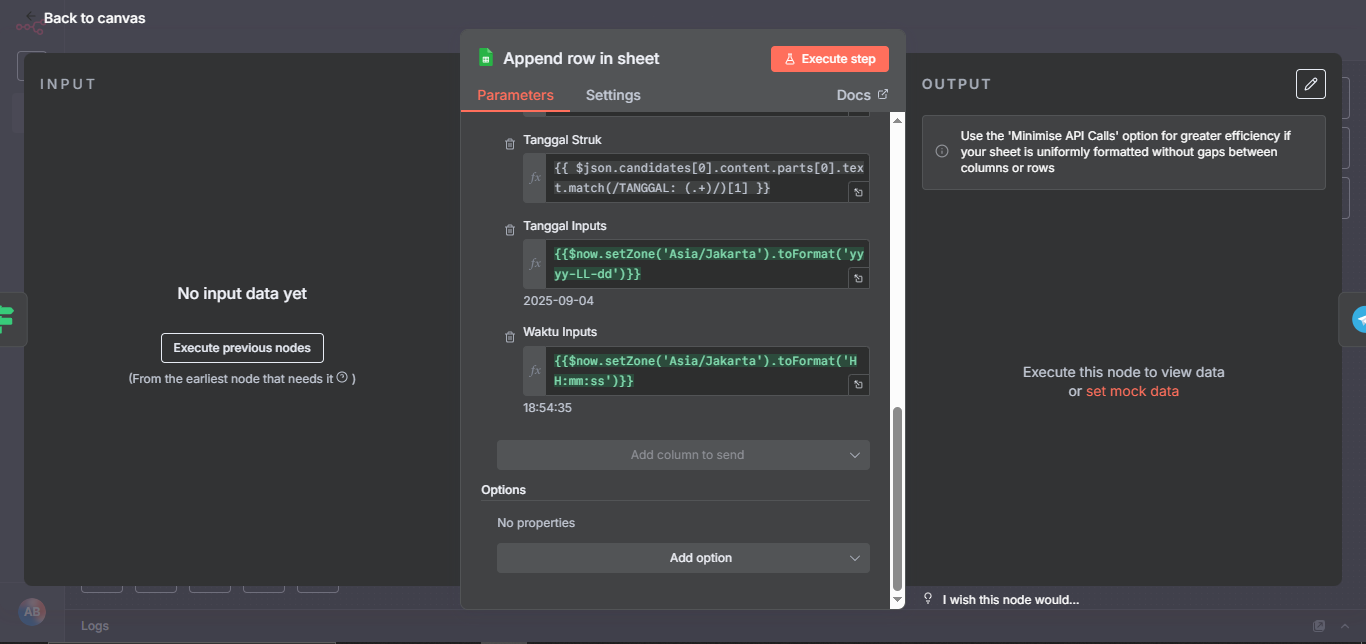This screenshot has height=644, width=1366.
Task: Click trash icon beside Tanggal Inputs
Action: (510, 230)
